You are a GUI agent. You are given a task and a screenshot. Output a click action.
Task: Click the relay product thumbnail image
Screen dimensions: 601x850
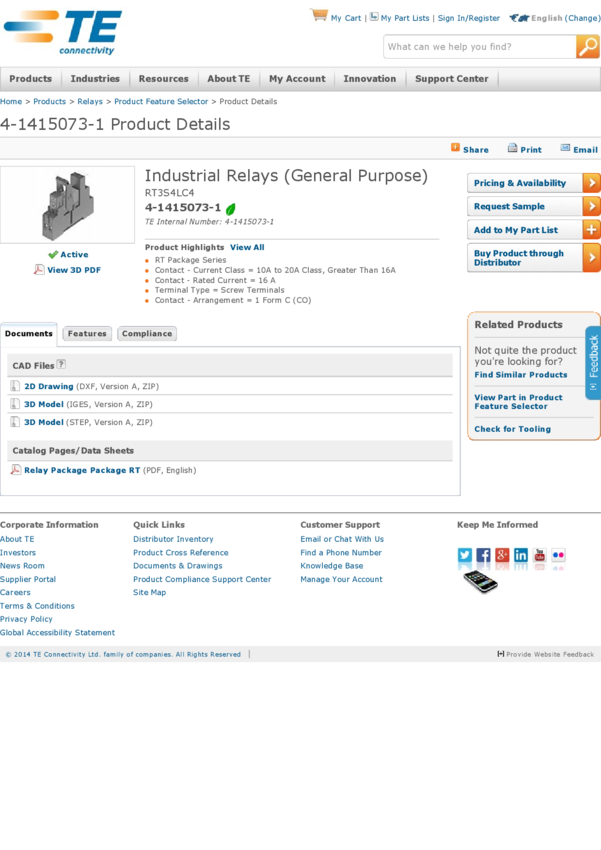68,205
